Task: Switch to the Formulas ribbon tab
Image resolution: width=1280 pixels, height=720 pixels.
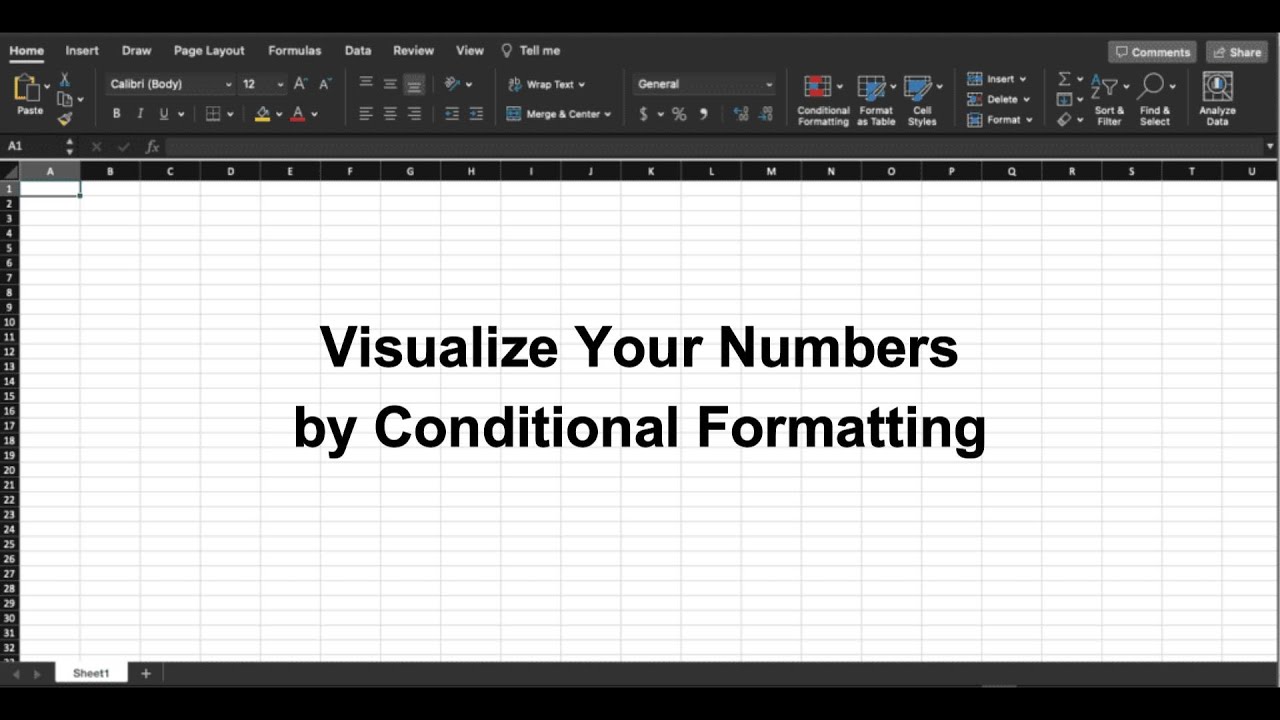Action: 295,51
